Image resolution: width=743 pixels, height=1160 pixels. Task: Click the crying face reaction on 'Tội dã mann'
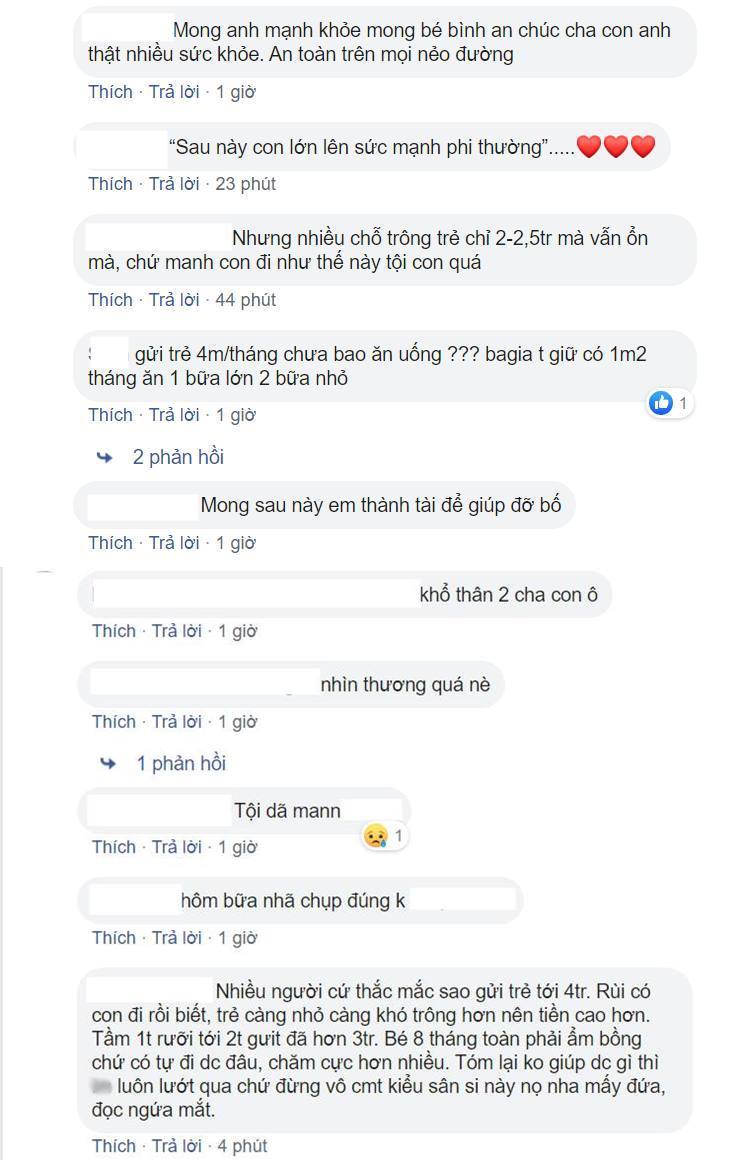(x=376, y=836)
